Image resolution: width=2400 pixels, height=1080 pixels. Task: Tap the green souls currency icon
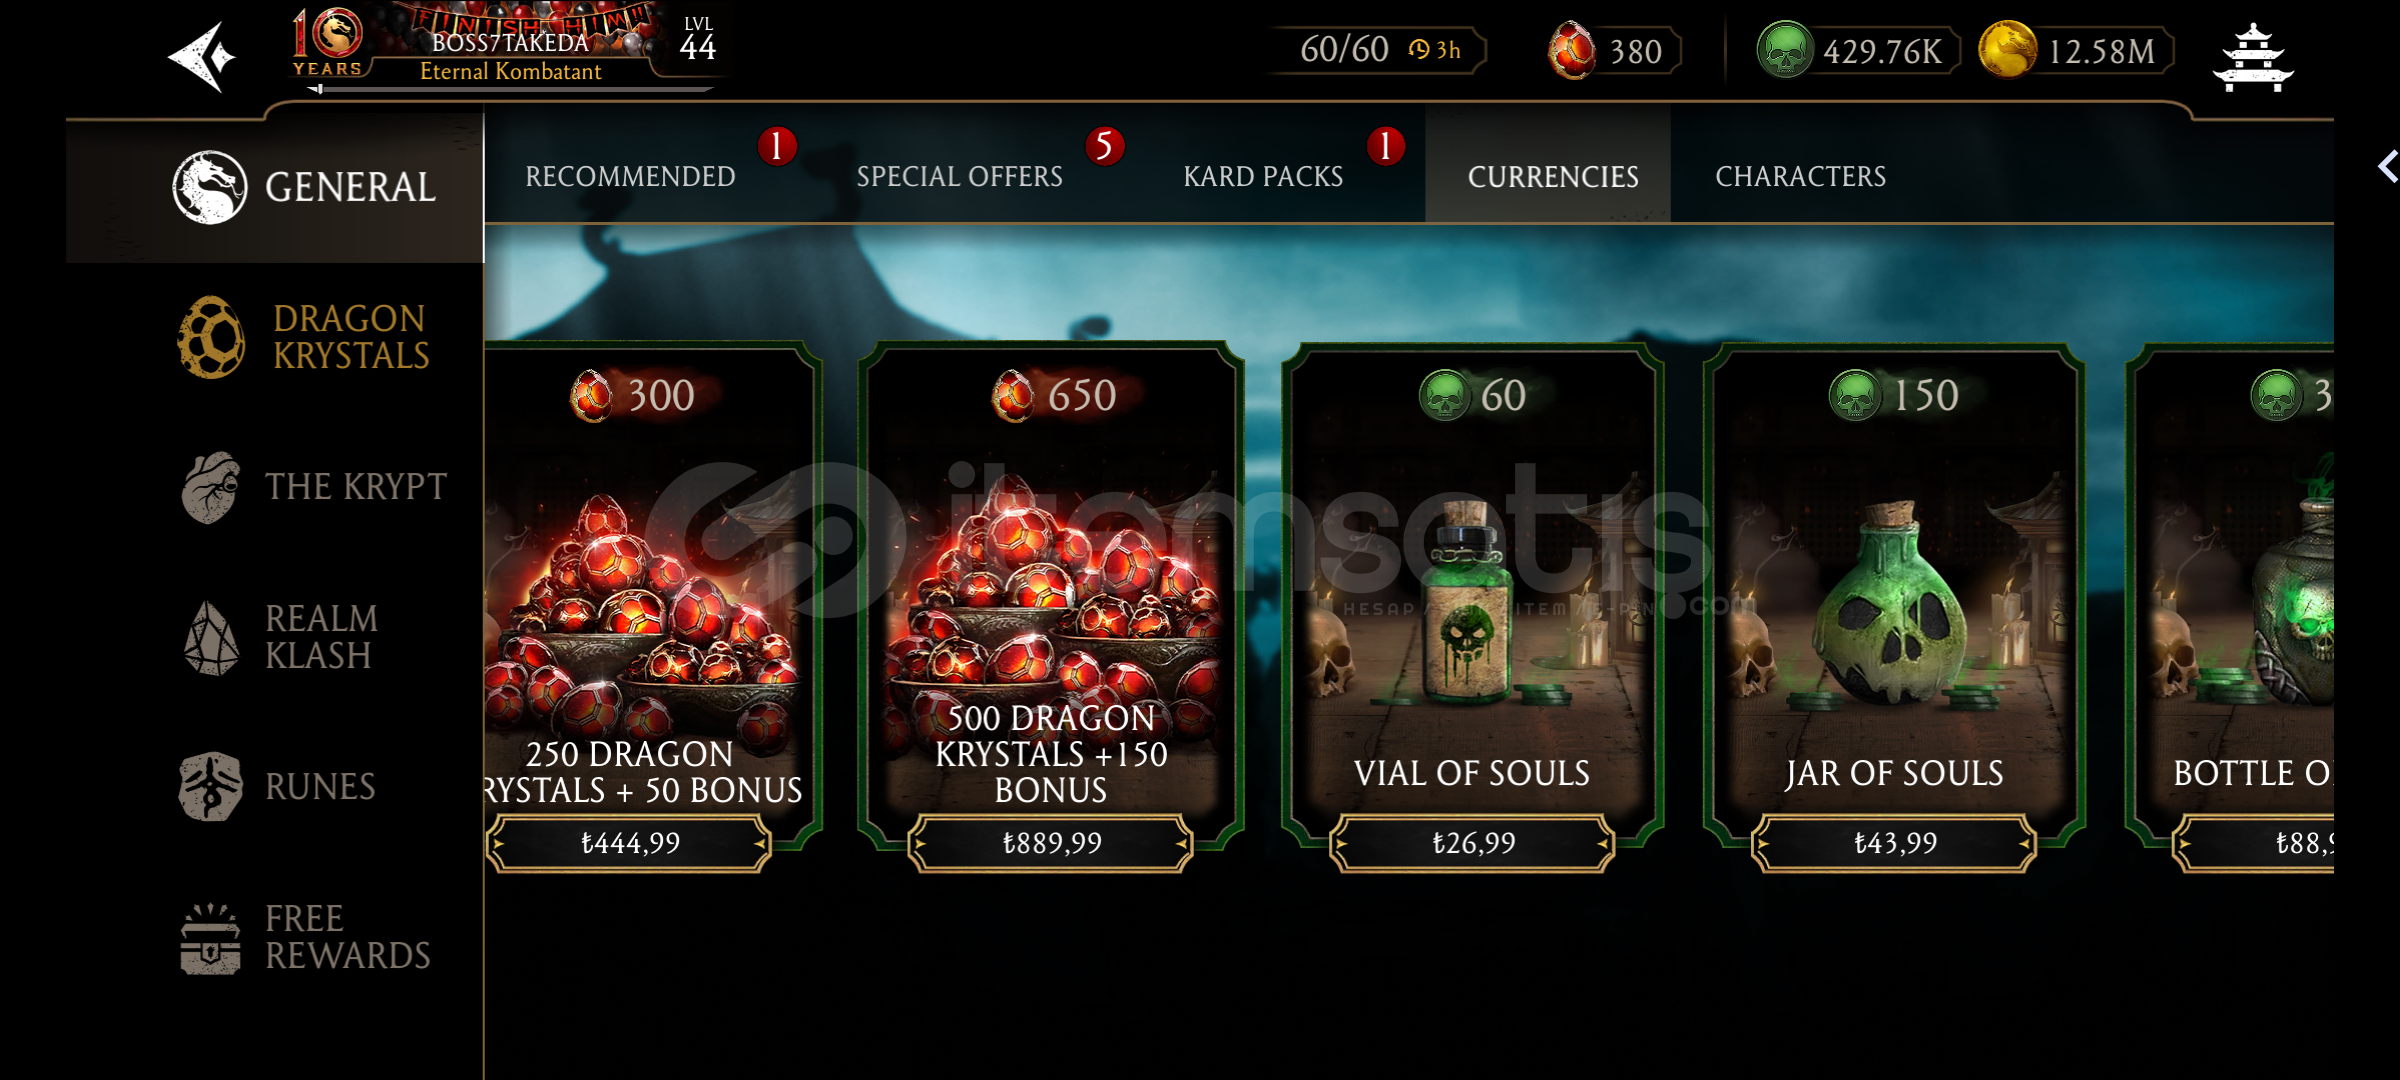pyautogui.click(x=1785, y=50)
